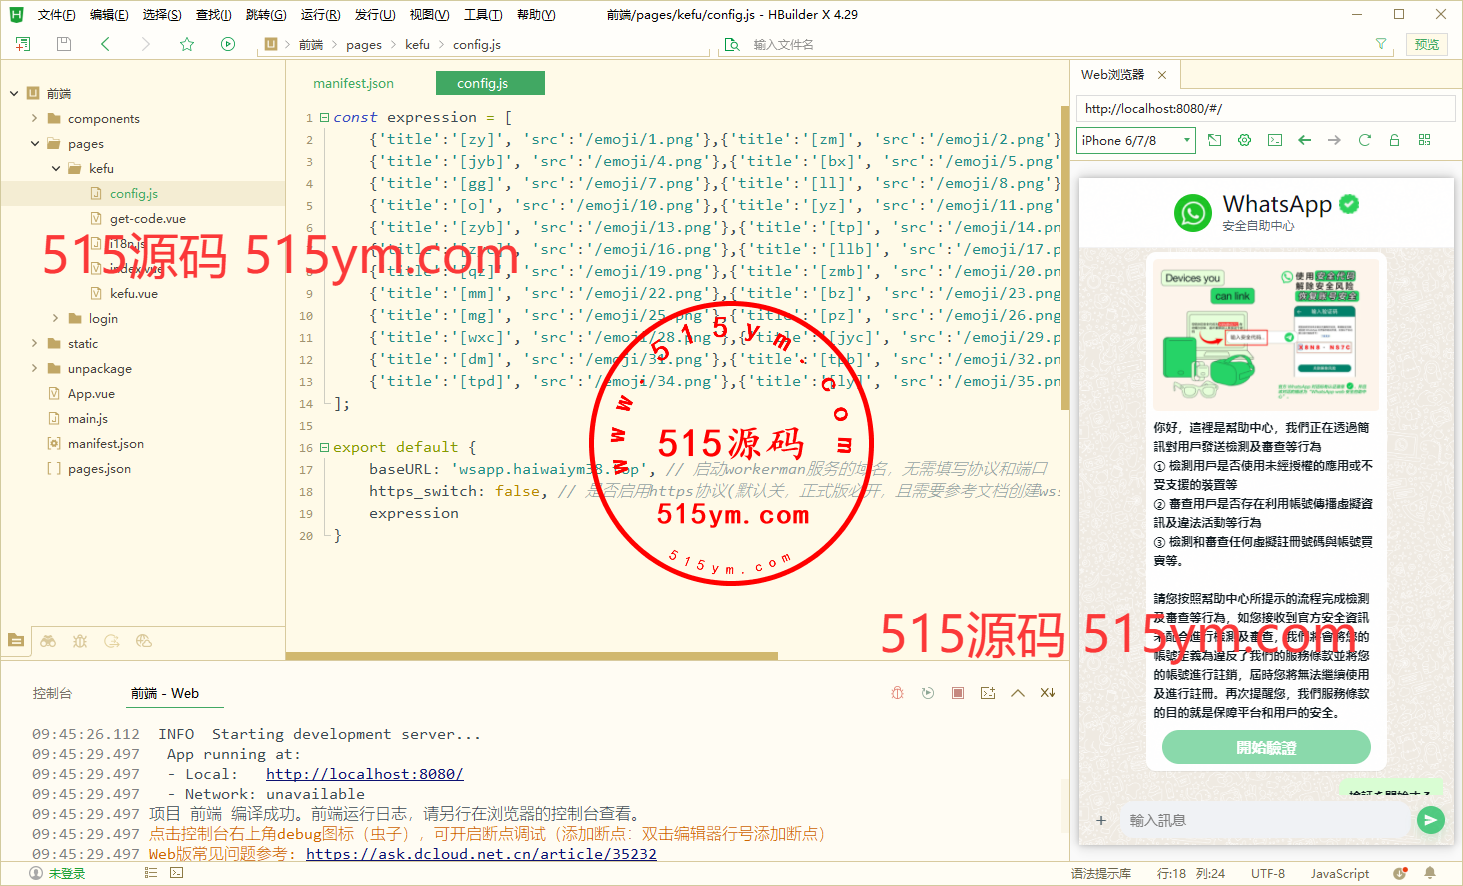1463x886 pixels.
Task: Open the iPhone 6/7/8 device dropdown
Action: tap(1136, 140)
